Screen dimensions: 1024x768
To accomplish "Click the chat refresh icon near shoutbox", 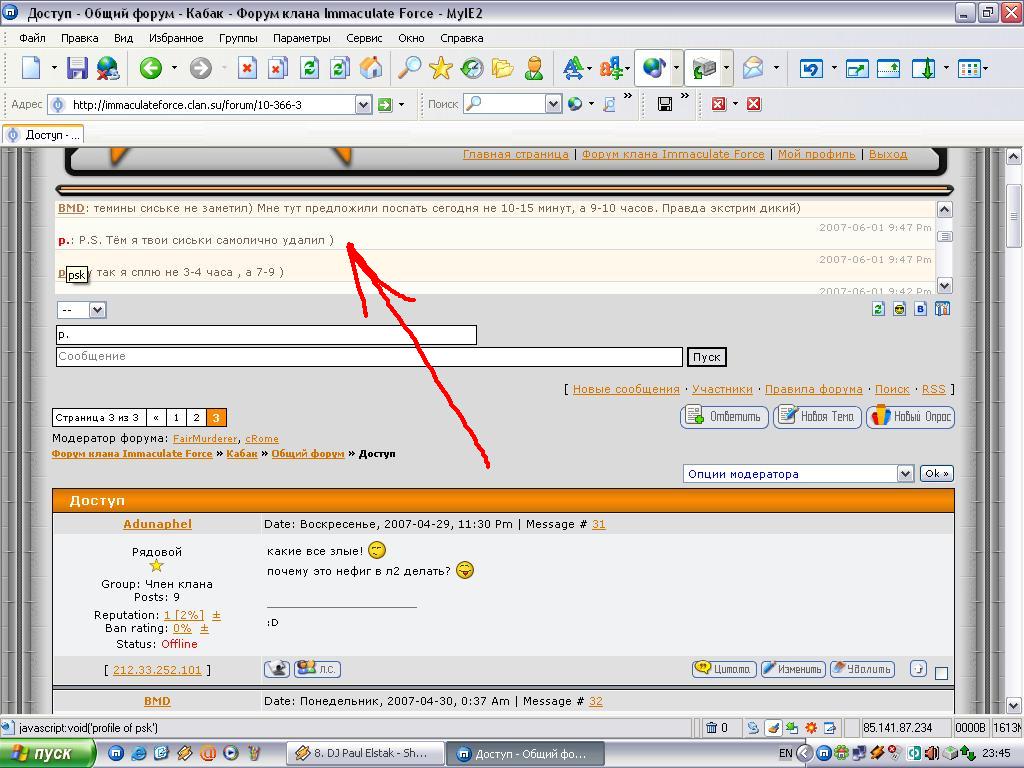I will 878,310.
